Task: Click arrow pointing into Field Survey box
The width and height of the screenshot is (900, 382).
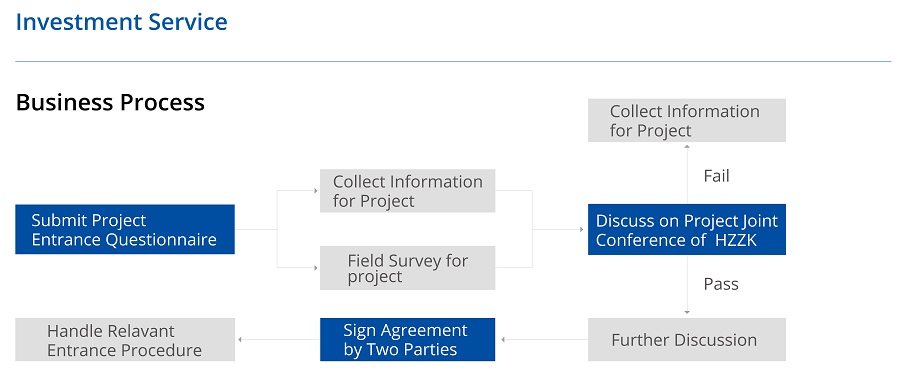Action: (x=315, y=268)
